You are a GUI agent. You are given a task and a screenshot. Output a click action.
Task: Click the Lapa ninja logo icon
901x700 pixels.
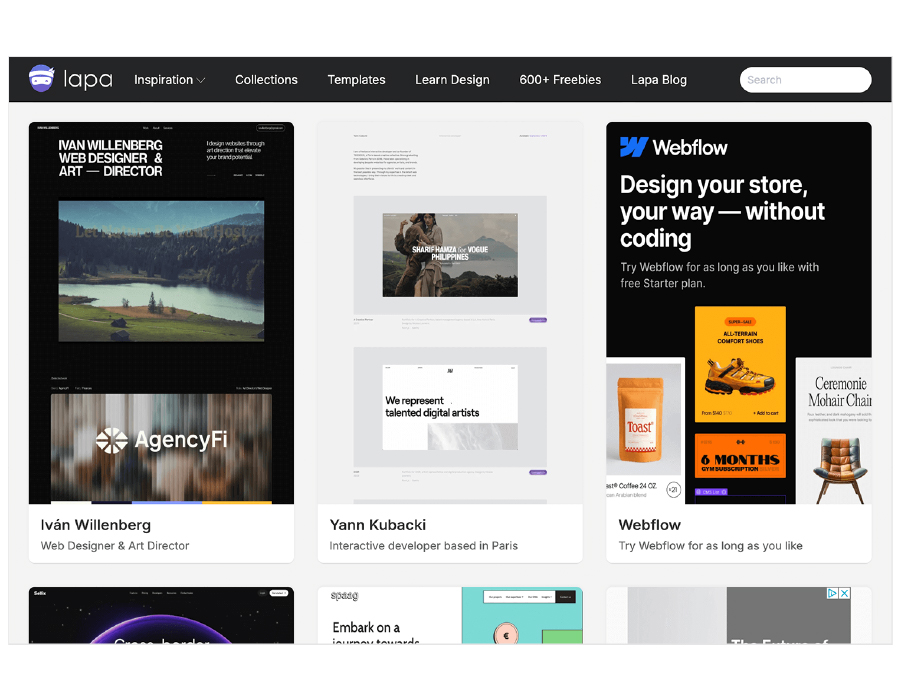[41, 79]
